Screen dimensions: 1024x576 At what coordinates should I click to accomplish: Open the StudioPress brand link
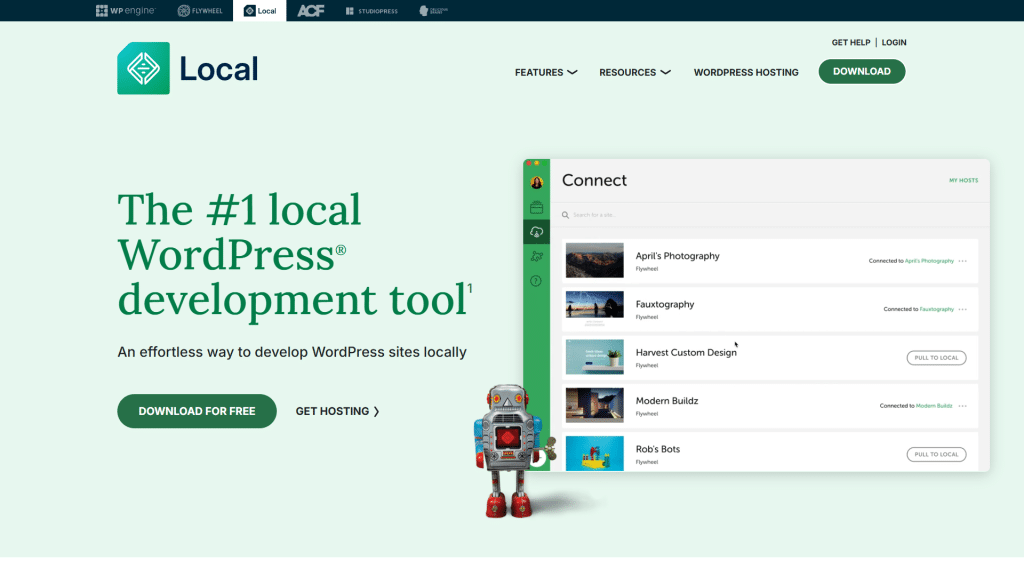372,10
